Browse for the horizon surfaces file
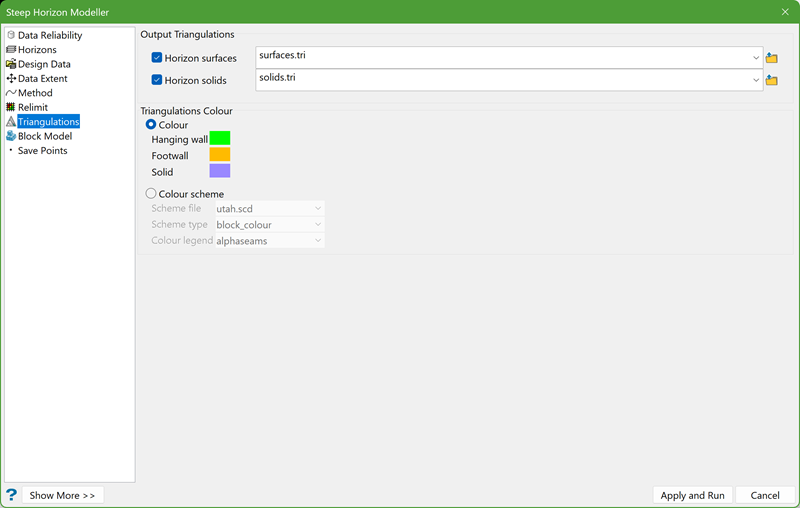This screenshot has height=508, width=800. click(771, 58)
